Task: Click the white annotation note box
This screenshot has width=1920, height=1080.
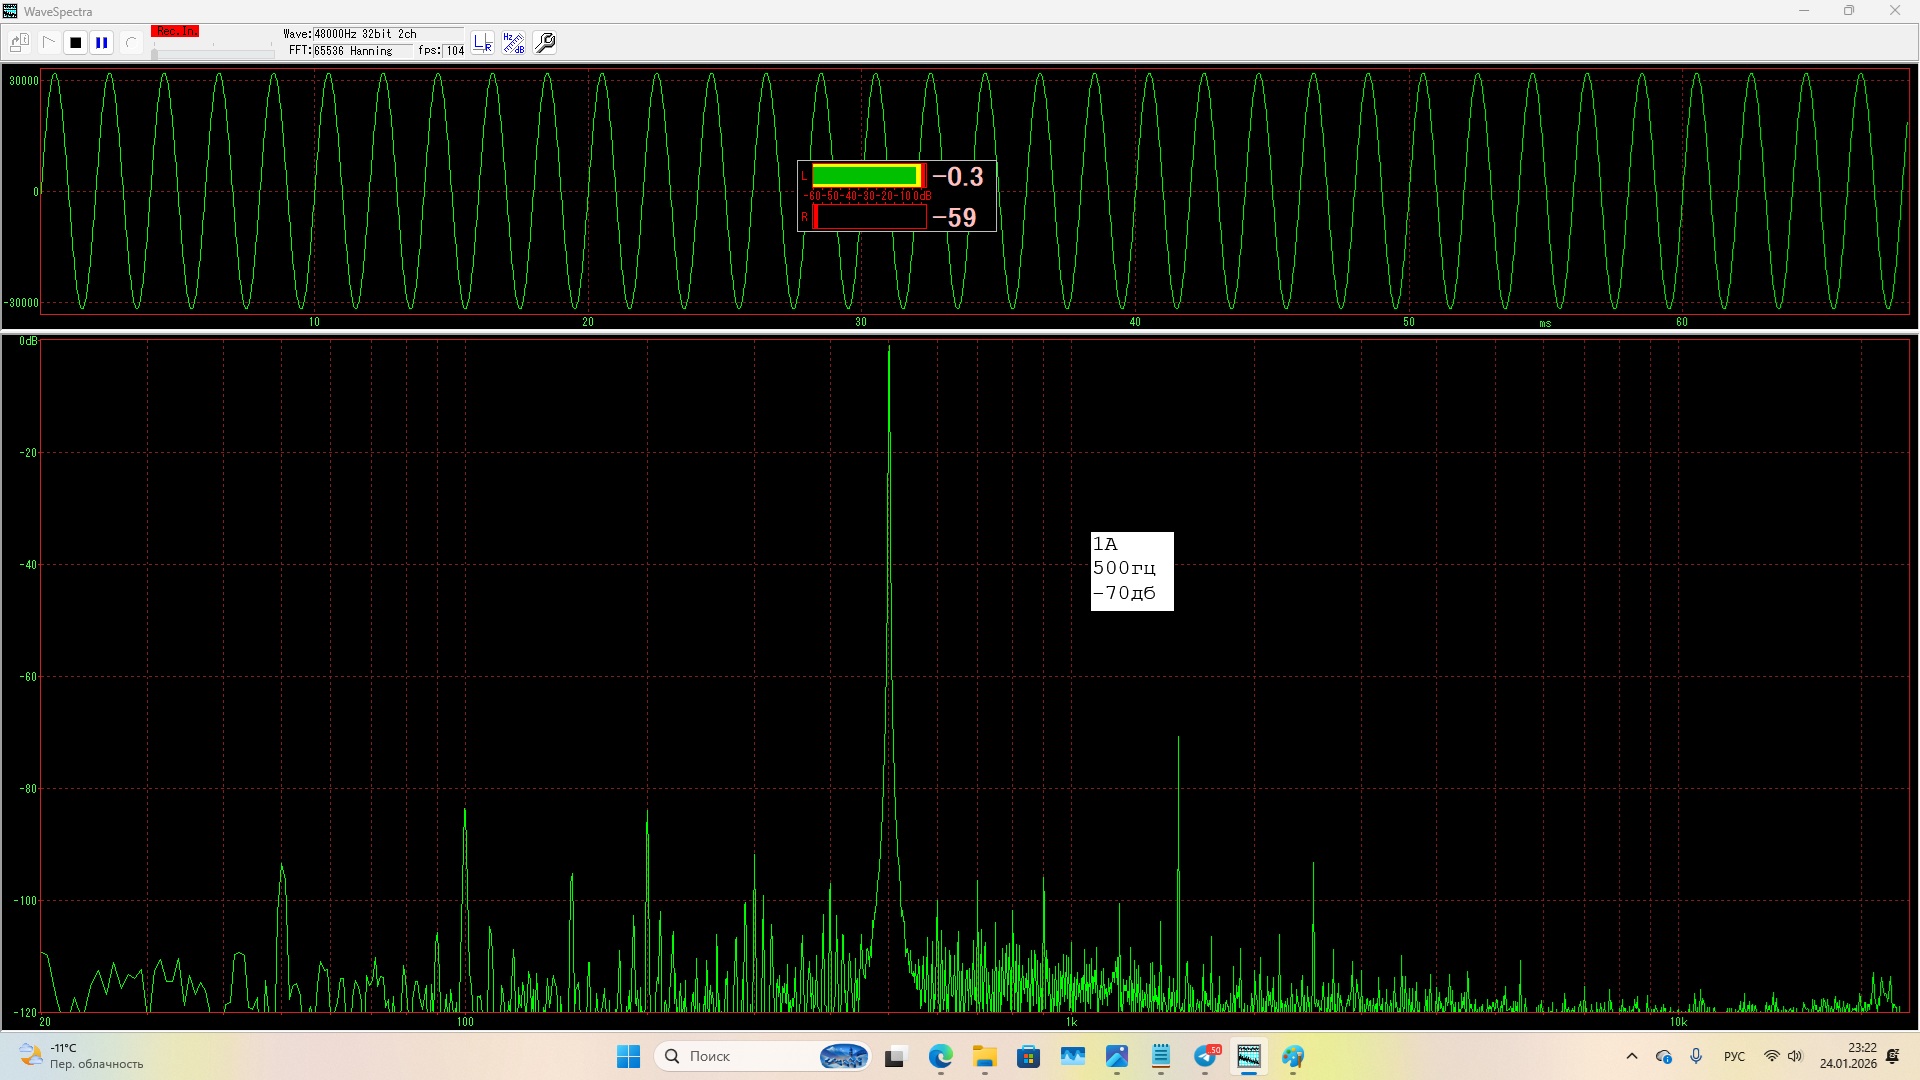Action: tap(1131, 571)
